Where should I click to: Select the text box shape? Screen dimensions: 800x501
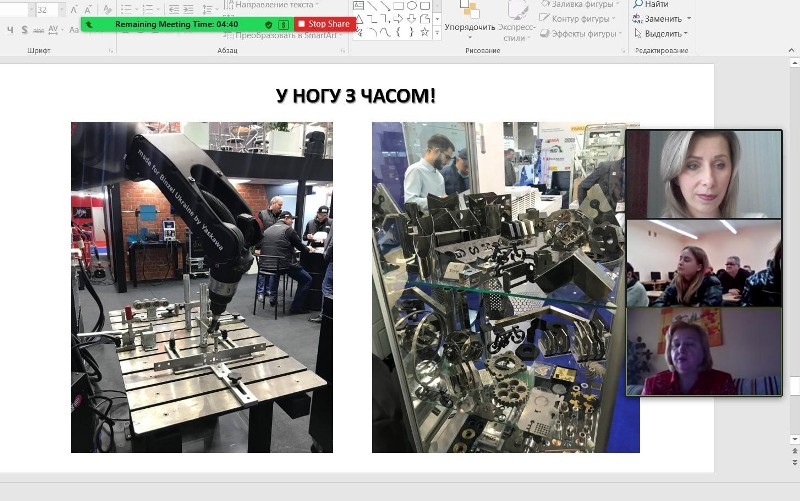tap(359, 6)
